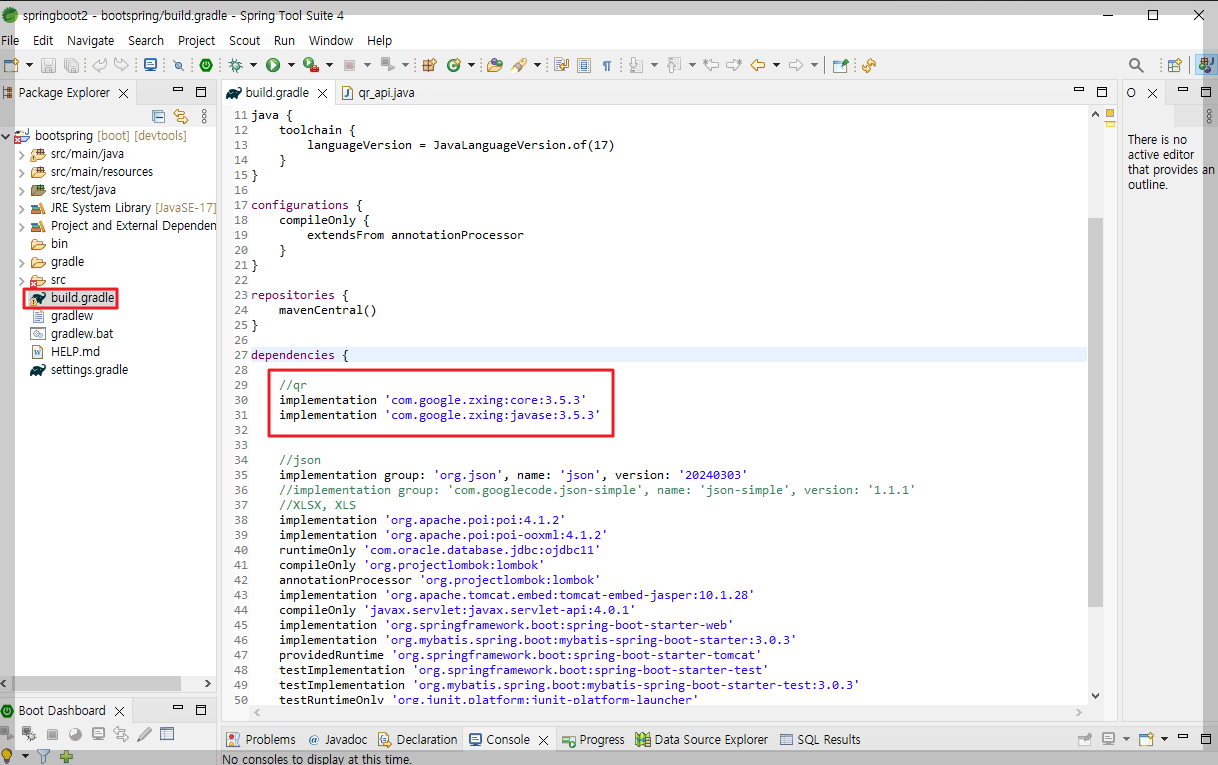Click the Search flashlight toolbar icon
The width and height of the screenshot is (1218, 765).
(518, 65)
